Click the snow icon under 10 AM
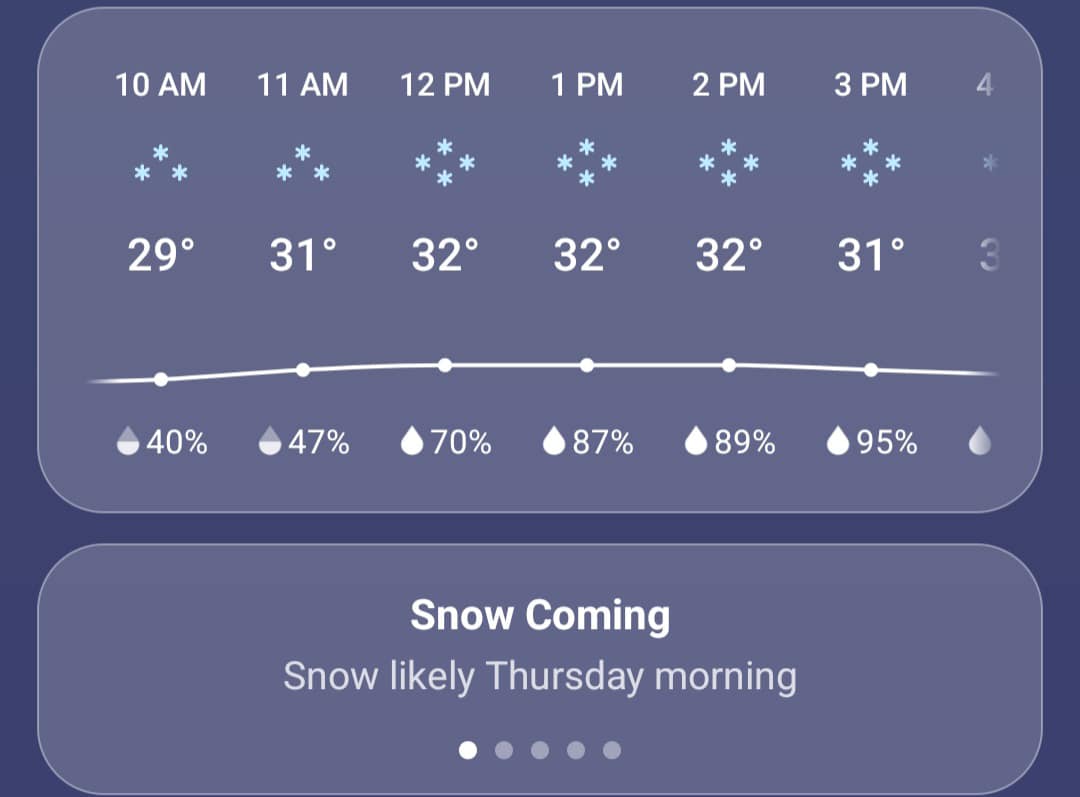This screenshot has width=1080, height=797. point(161,165)
